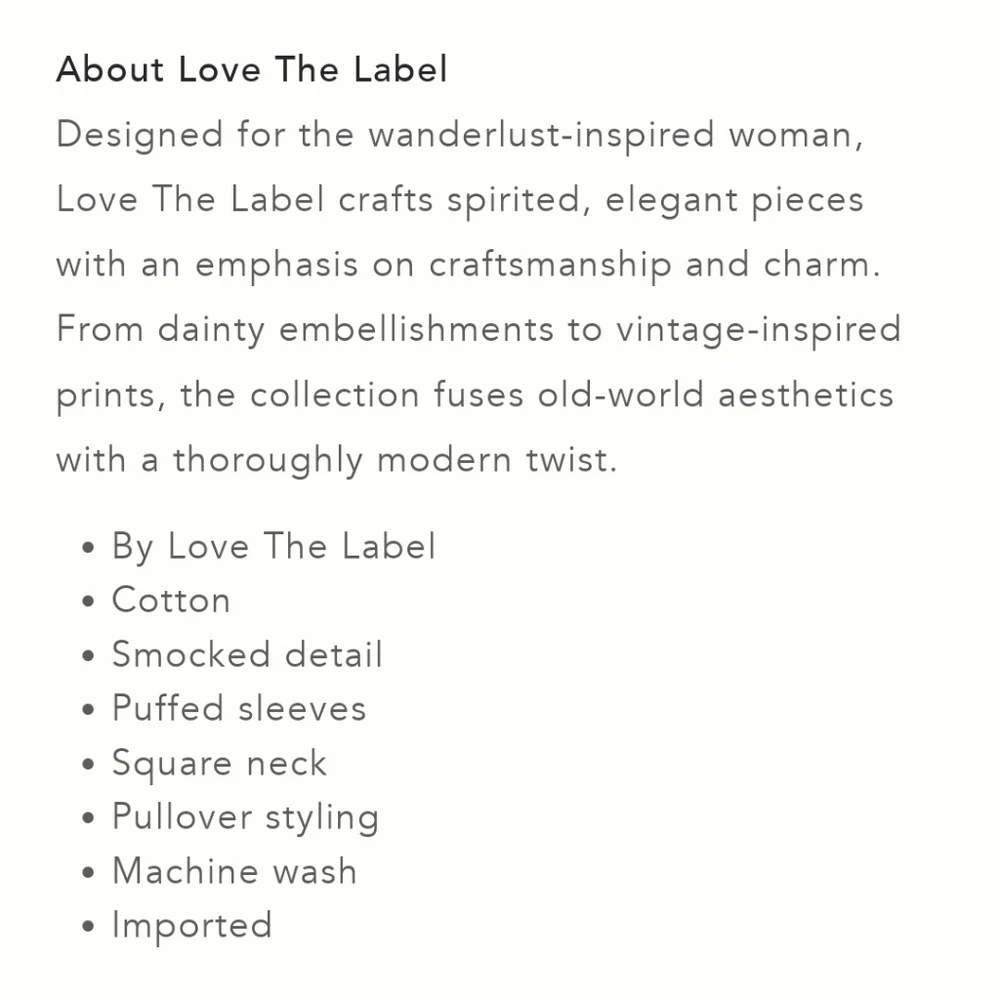Click the "Imported" list entry
This screenshot has width=1000, height=1000.
[192, 925]
